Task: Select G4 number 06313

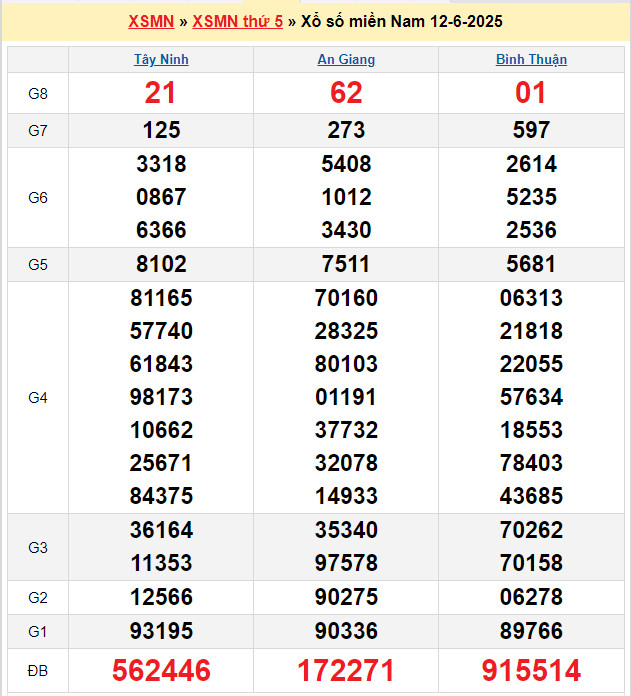Action: (x=531, y=298)
